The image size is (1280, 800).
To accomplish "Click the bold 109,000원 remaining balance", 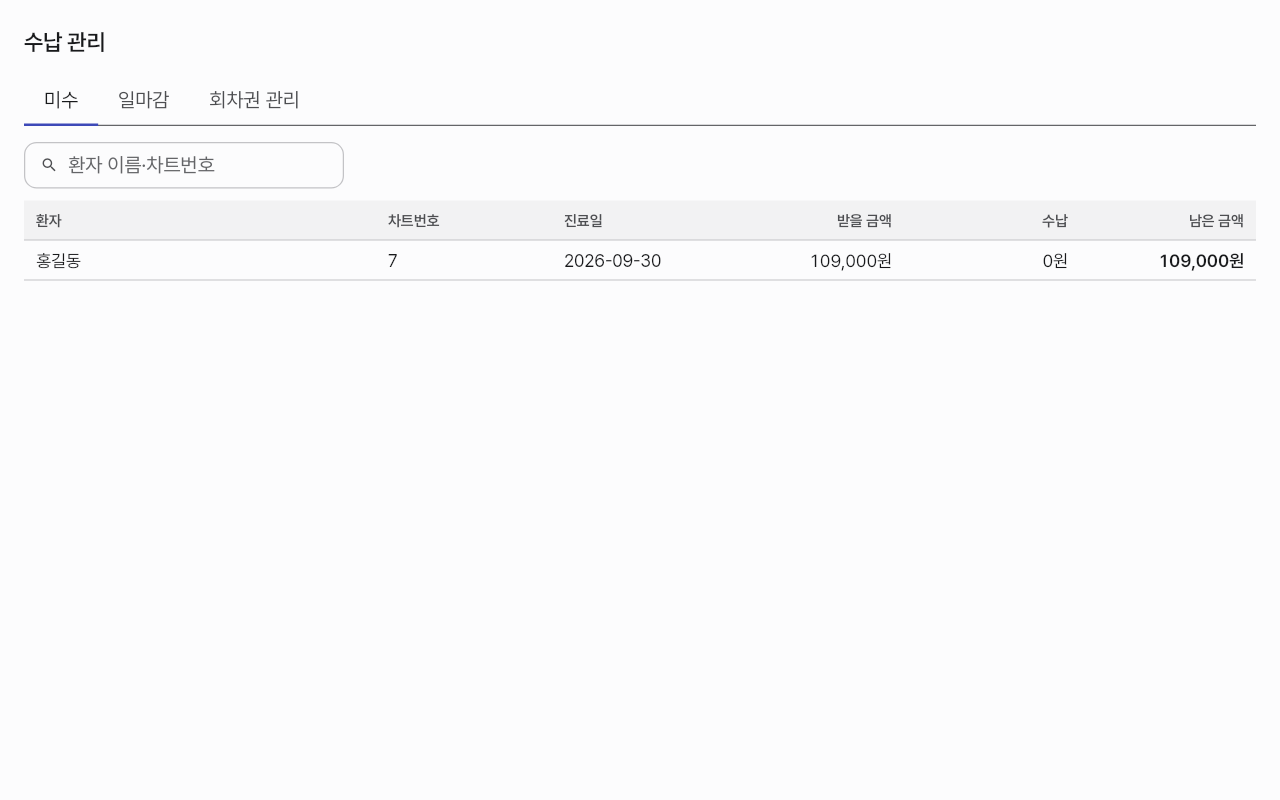I will point(1201,261).
